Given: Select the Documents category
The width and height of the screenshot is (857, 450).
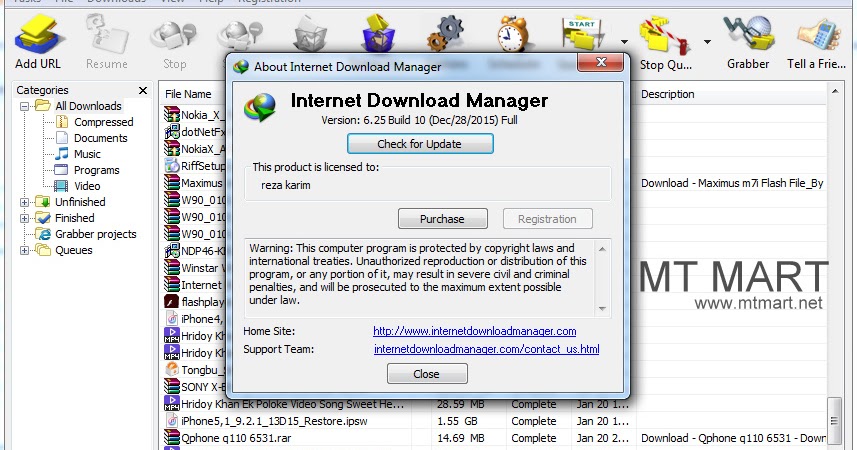Looking at the screenshot, I should [101, 138].
